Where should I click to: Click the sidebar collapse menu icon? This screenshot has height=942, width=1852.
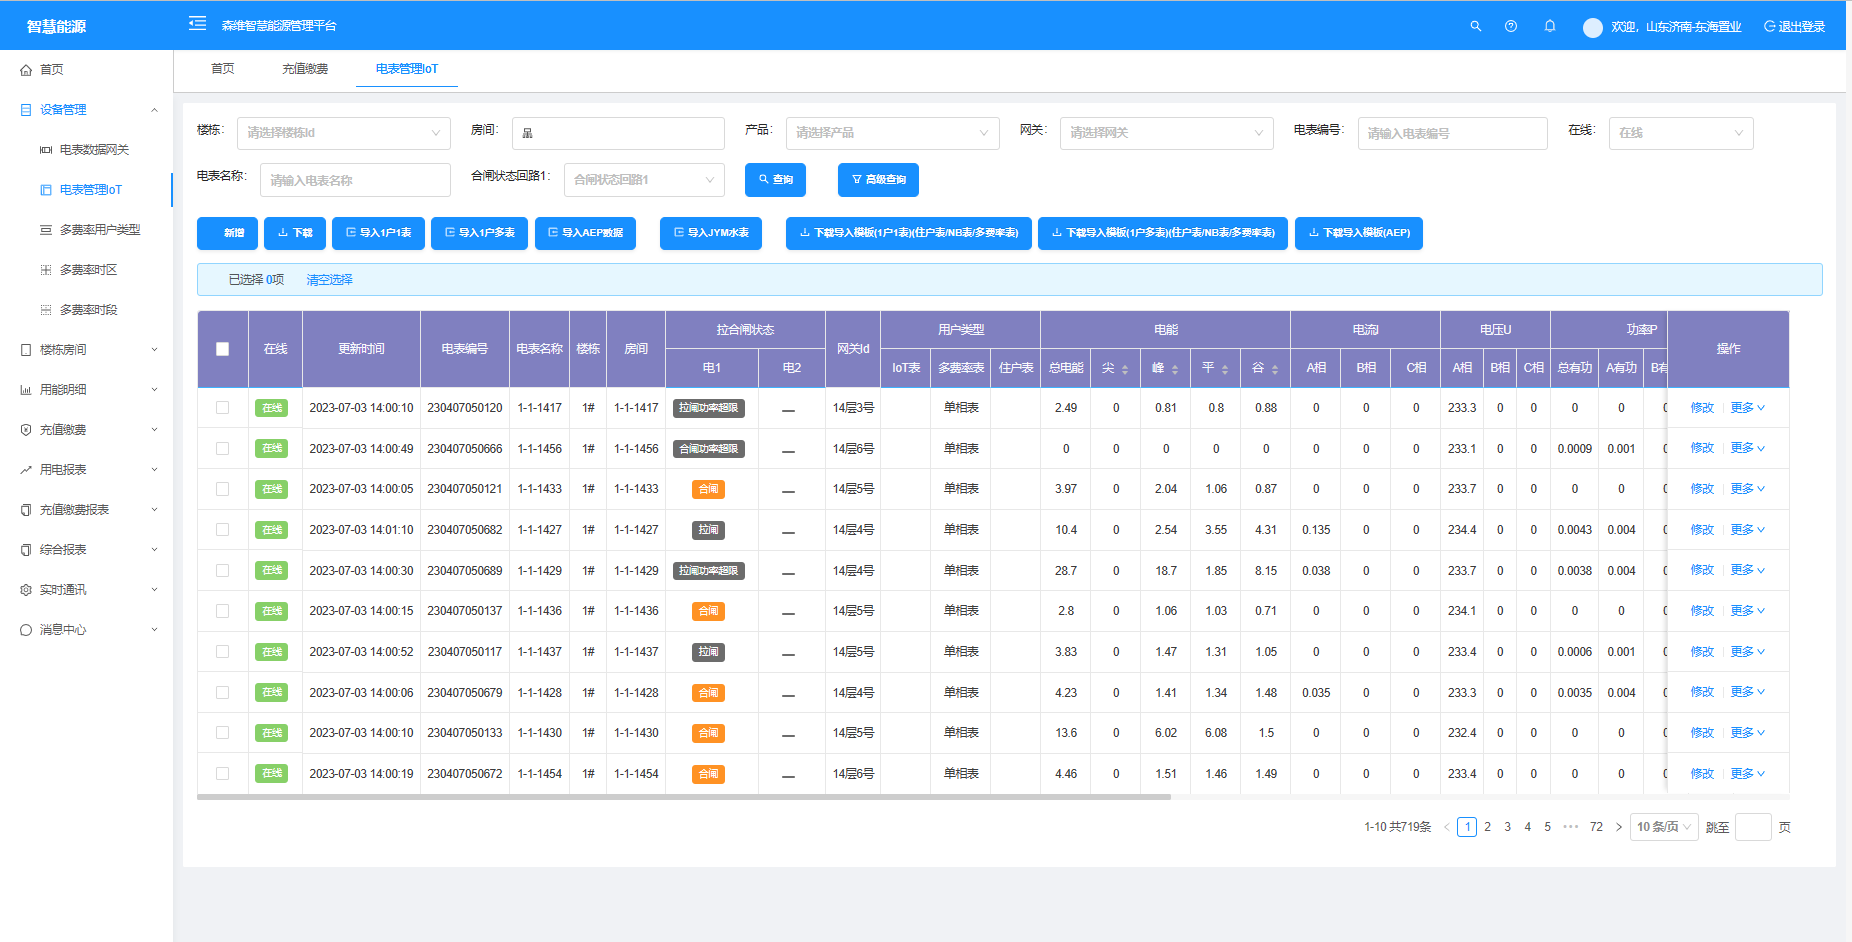197,24
